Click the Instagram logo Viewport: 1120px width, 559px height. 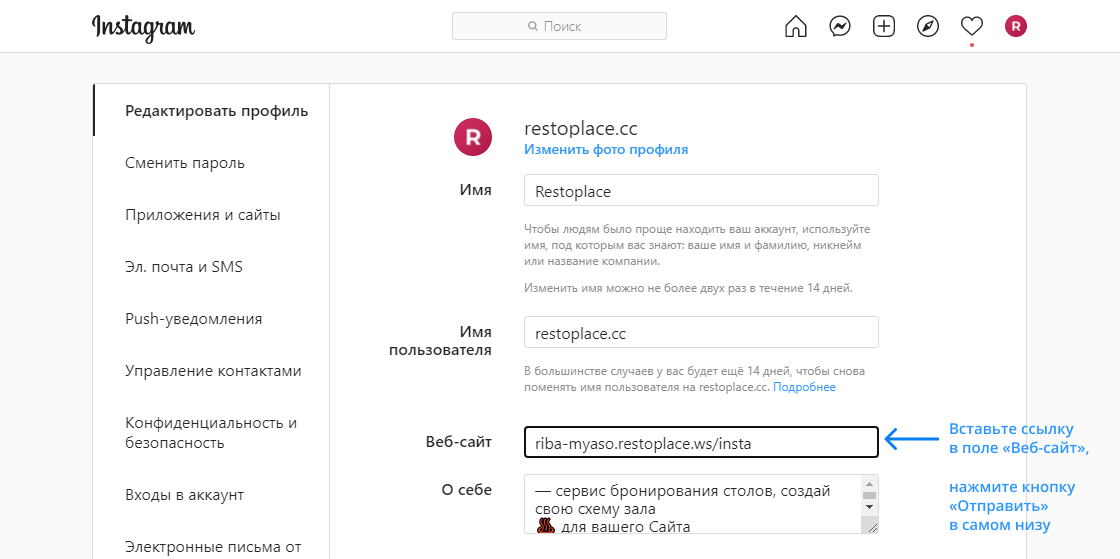[143, 27]
